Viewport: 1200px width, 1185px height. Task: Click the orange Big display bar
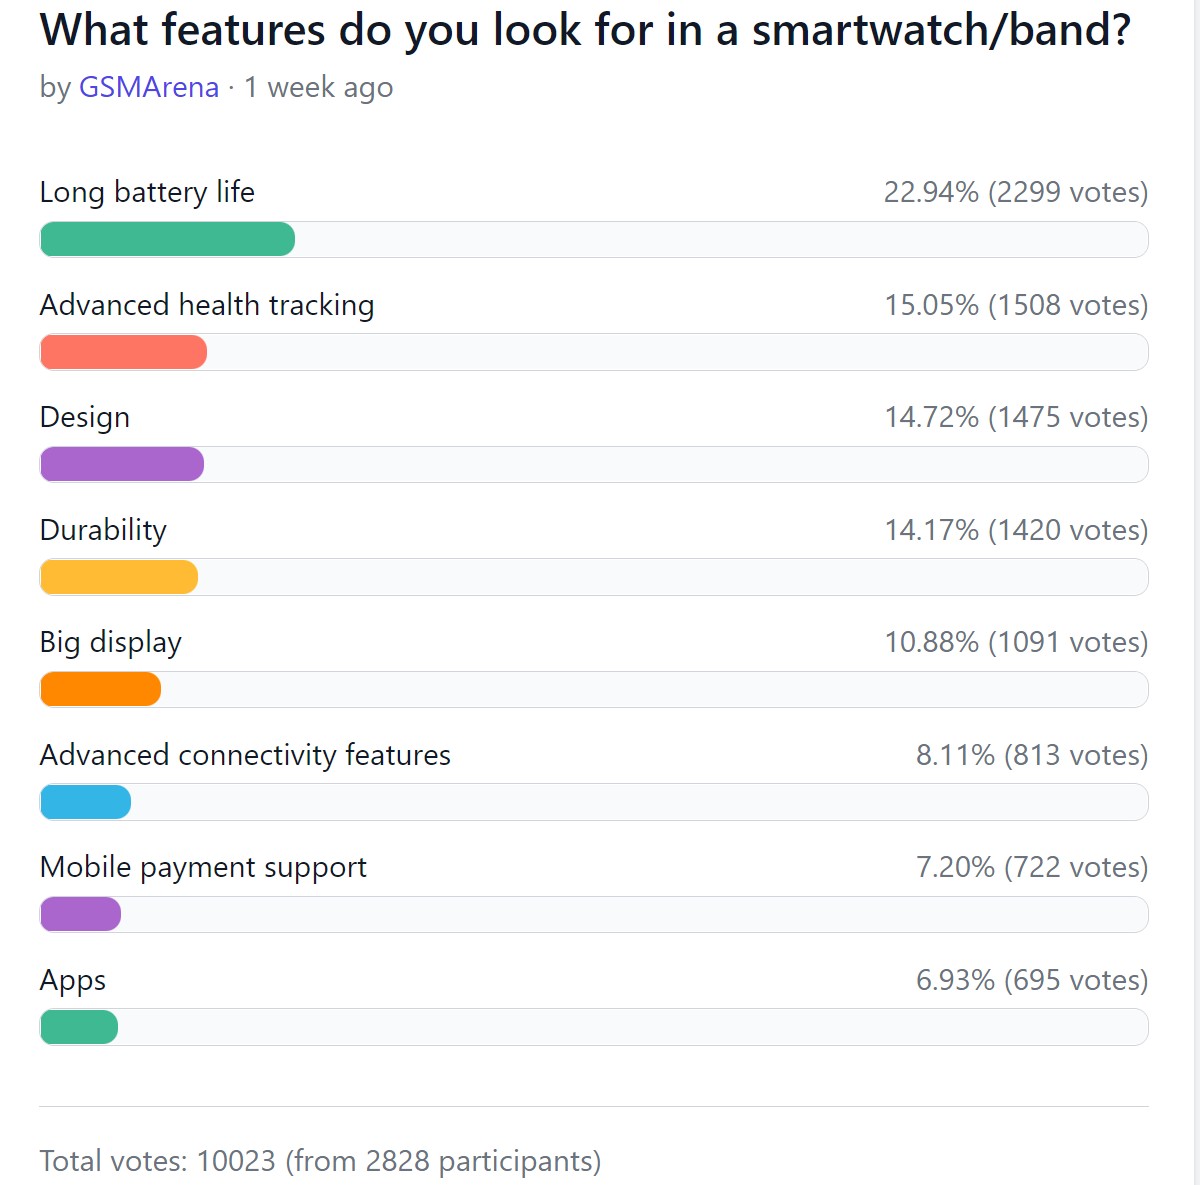[x=100, y=690]
